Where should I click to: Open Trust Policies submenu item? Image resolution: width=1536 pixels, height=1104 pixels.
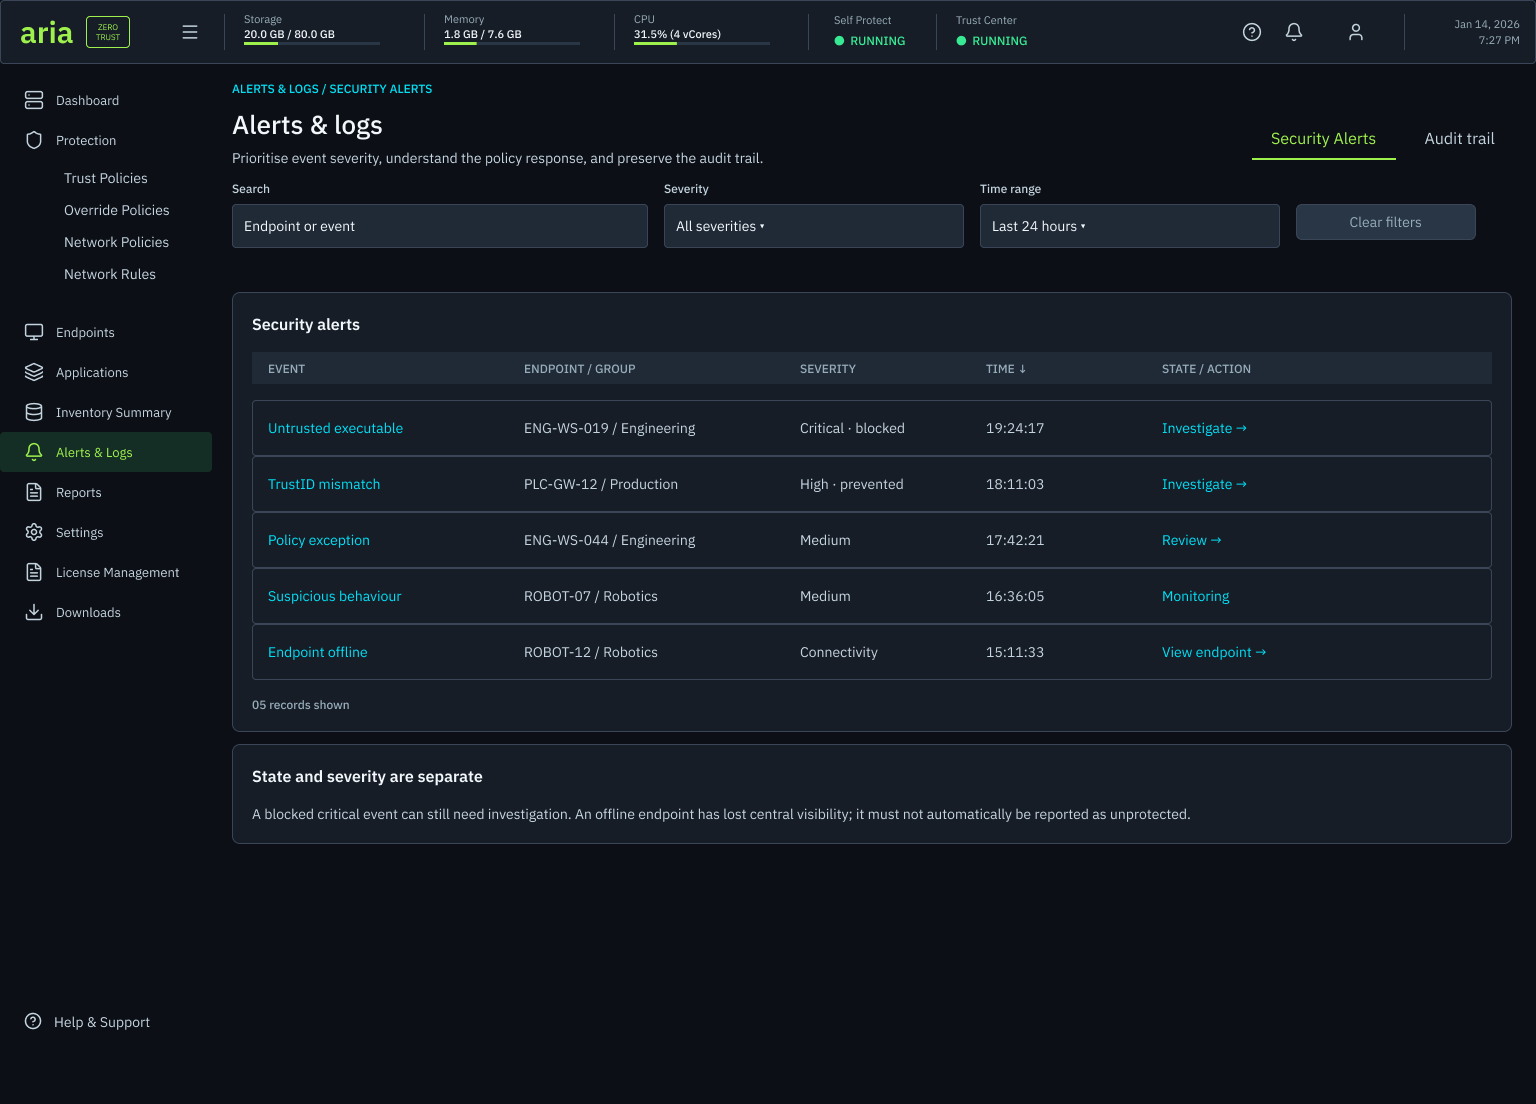[x=106, y=178]
